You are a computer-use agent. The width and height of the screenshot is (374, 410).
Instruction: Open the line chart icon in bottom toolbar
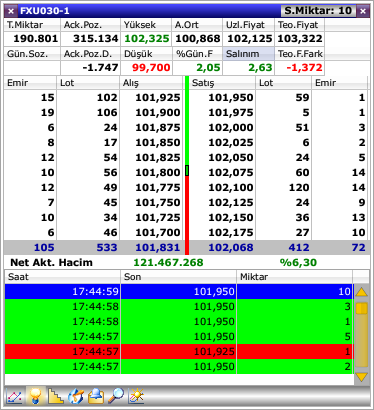14,396
